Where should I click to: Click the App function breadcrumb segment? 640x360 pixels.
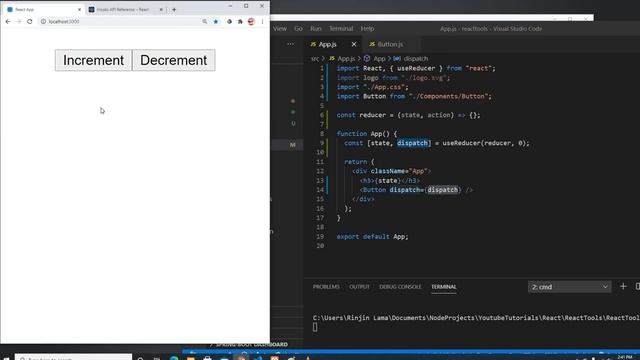click(379, 59)
